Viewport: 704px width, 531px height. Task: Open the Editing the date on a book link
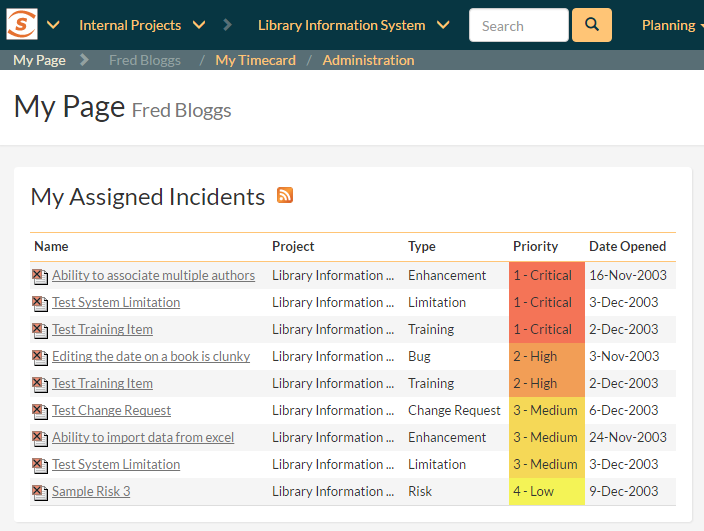(151, 357)
